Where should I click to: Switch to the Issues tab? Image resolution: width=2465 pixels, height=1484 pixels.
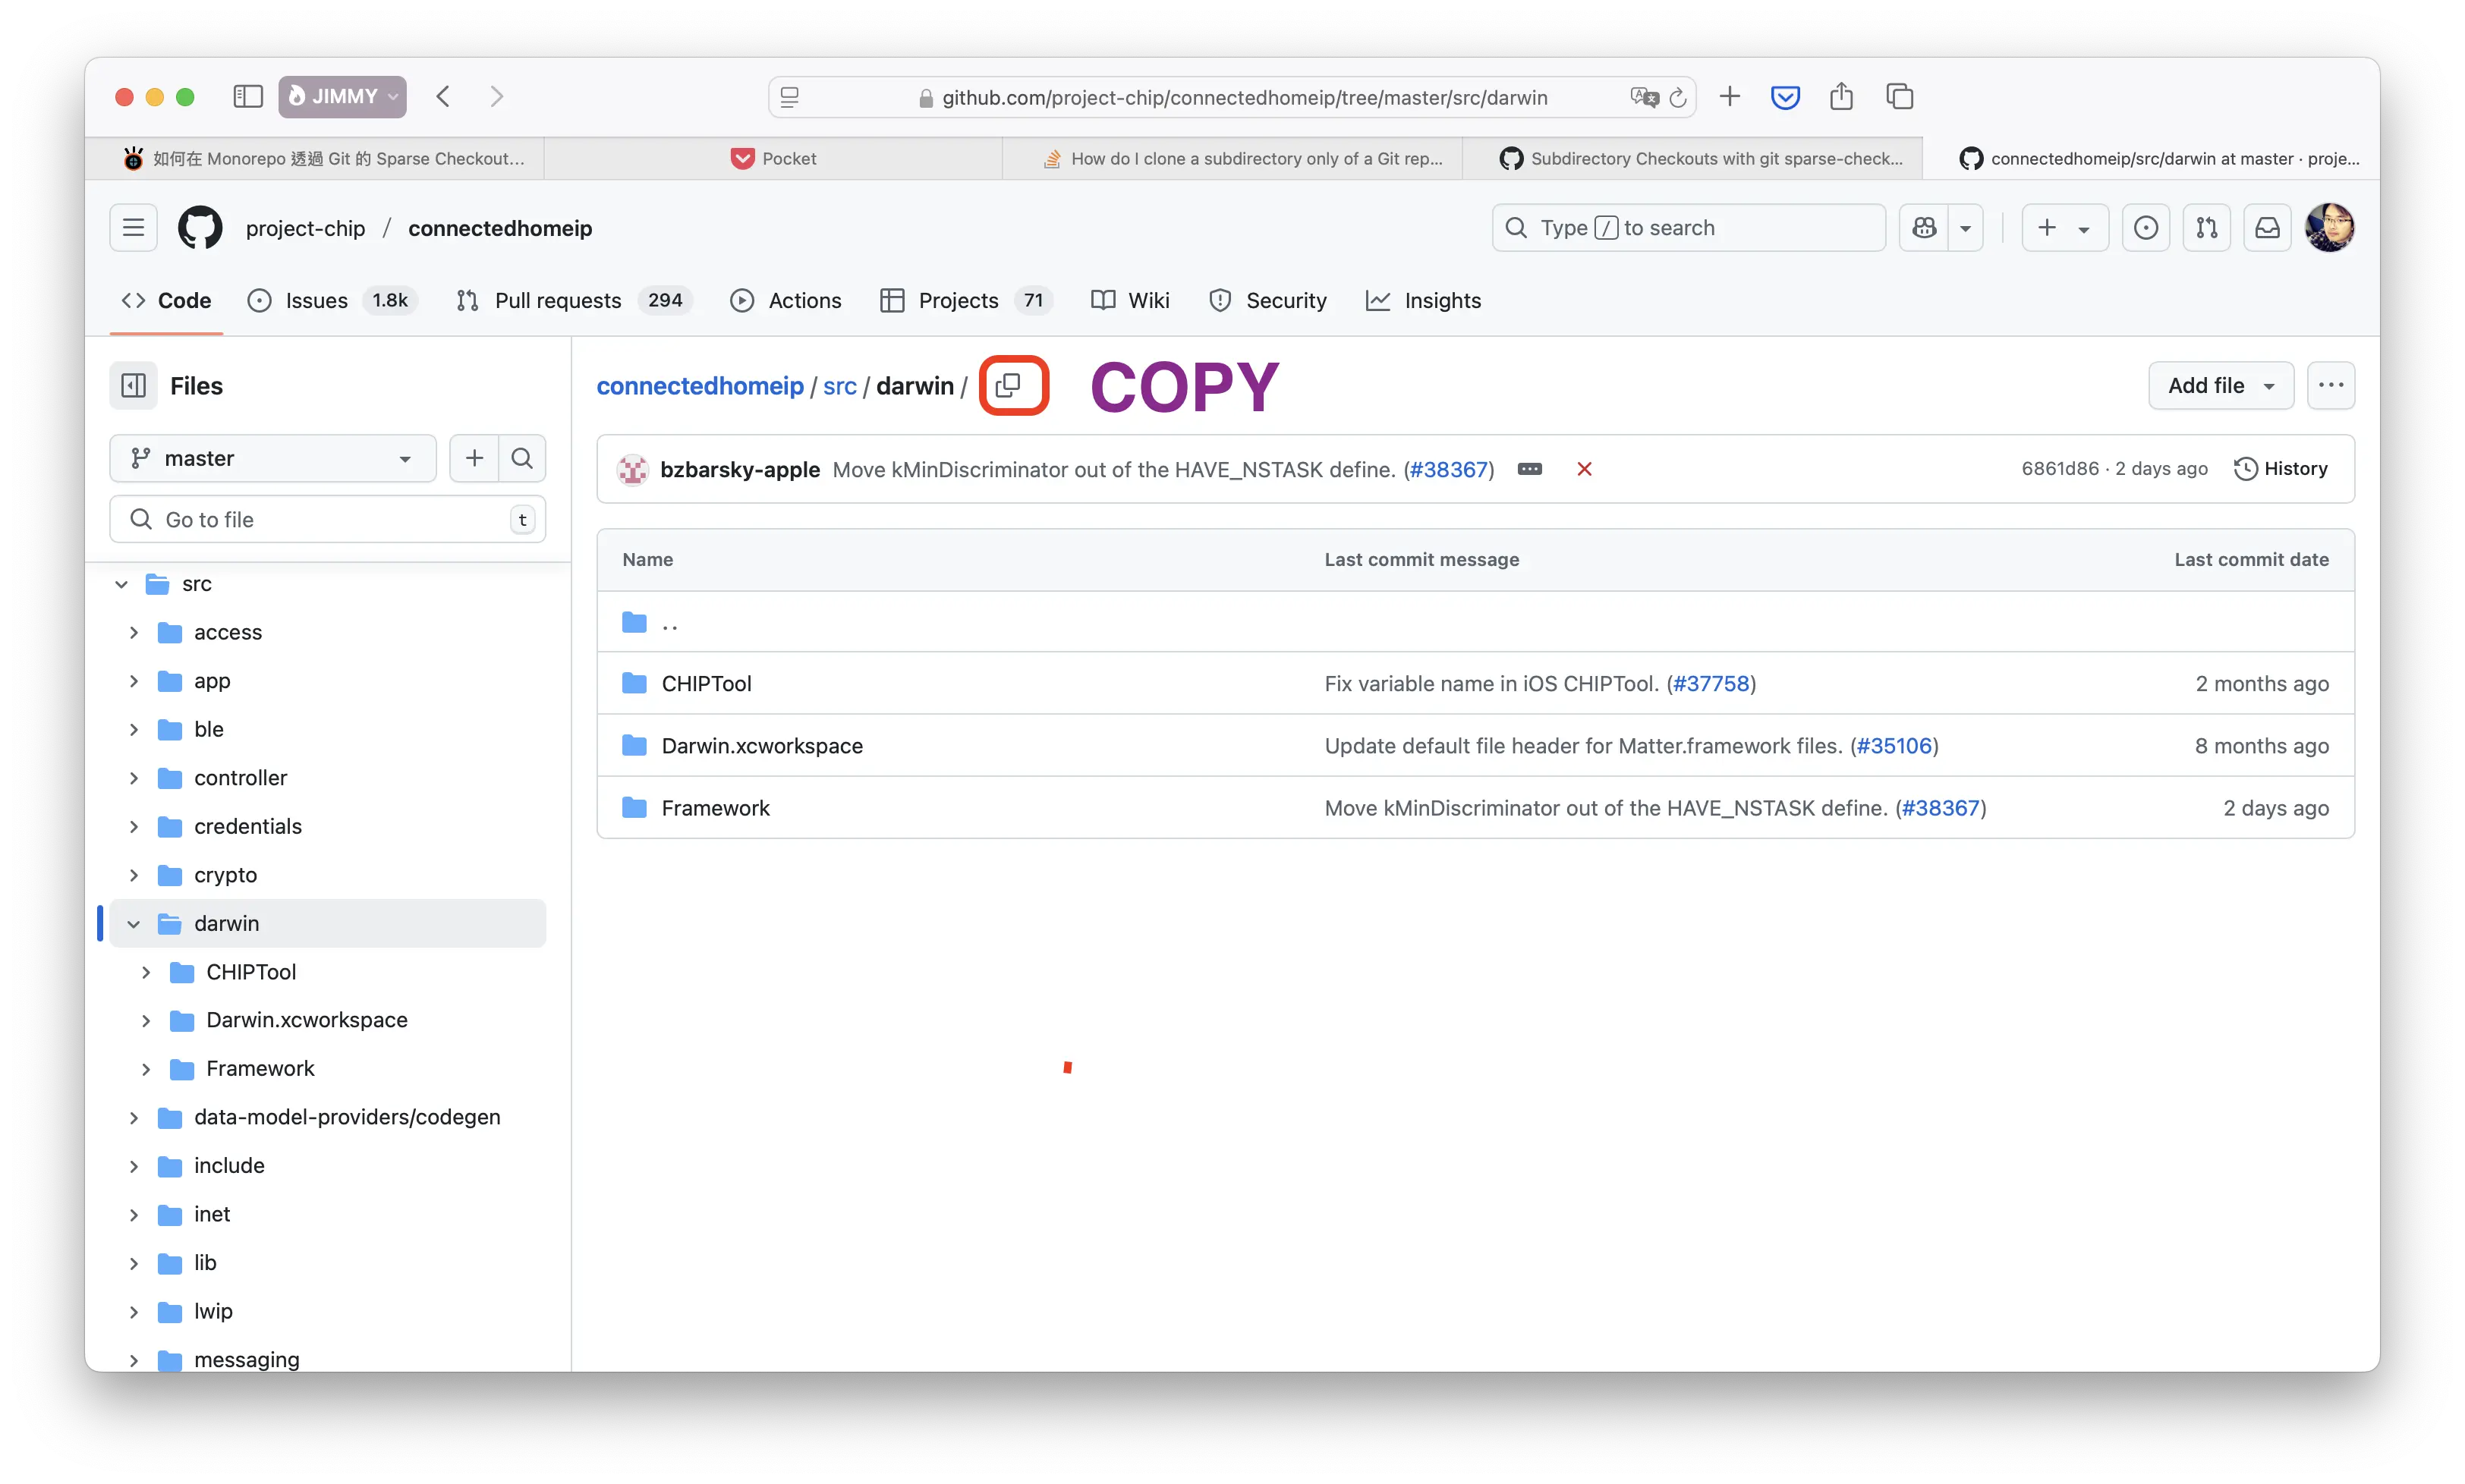click(x=332, y=300)
